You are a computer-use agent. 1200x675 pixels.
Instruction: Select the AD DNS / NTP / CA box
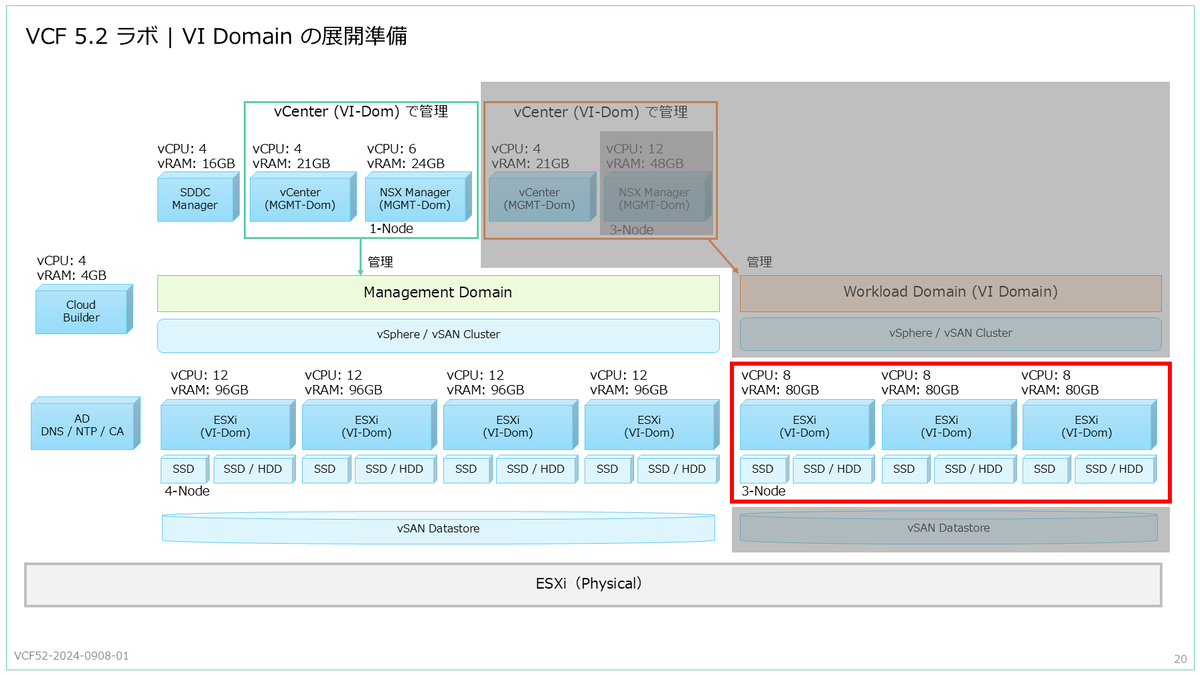(x=84, y=424)
